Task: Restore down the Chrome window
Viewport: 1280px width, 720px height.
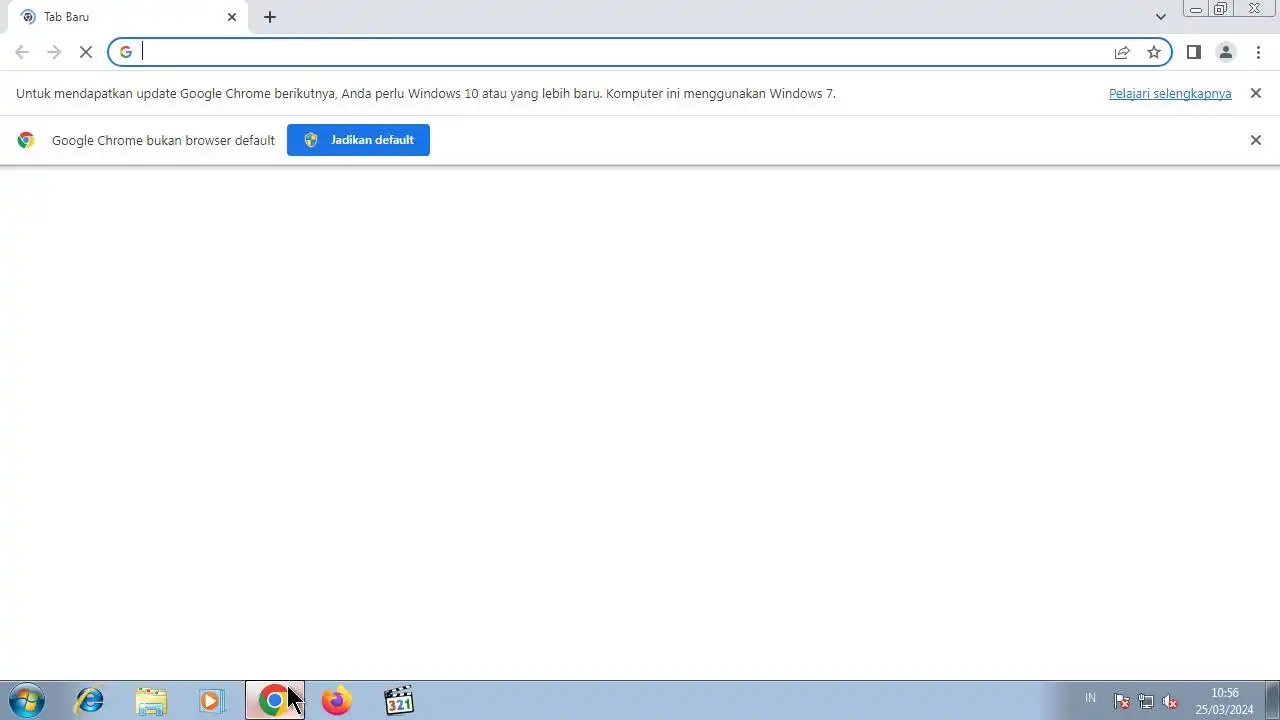Action: (1221, 9)
